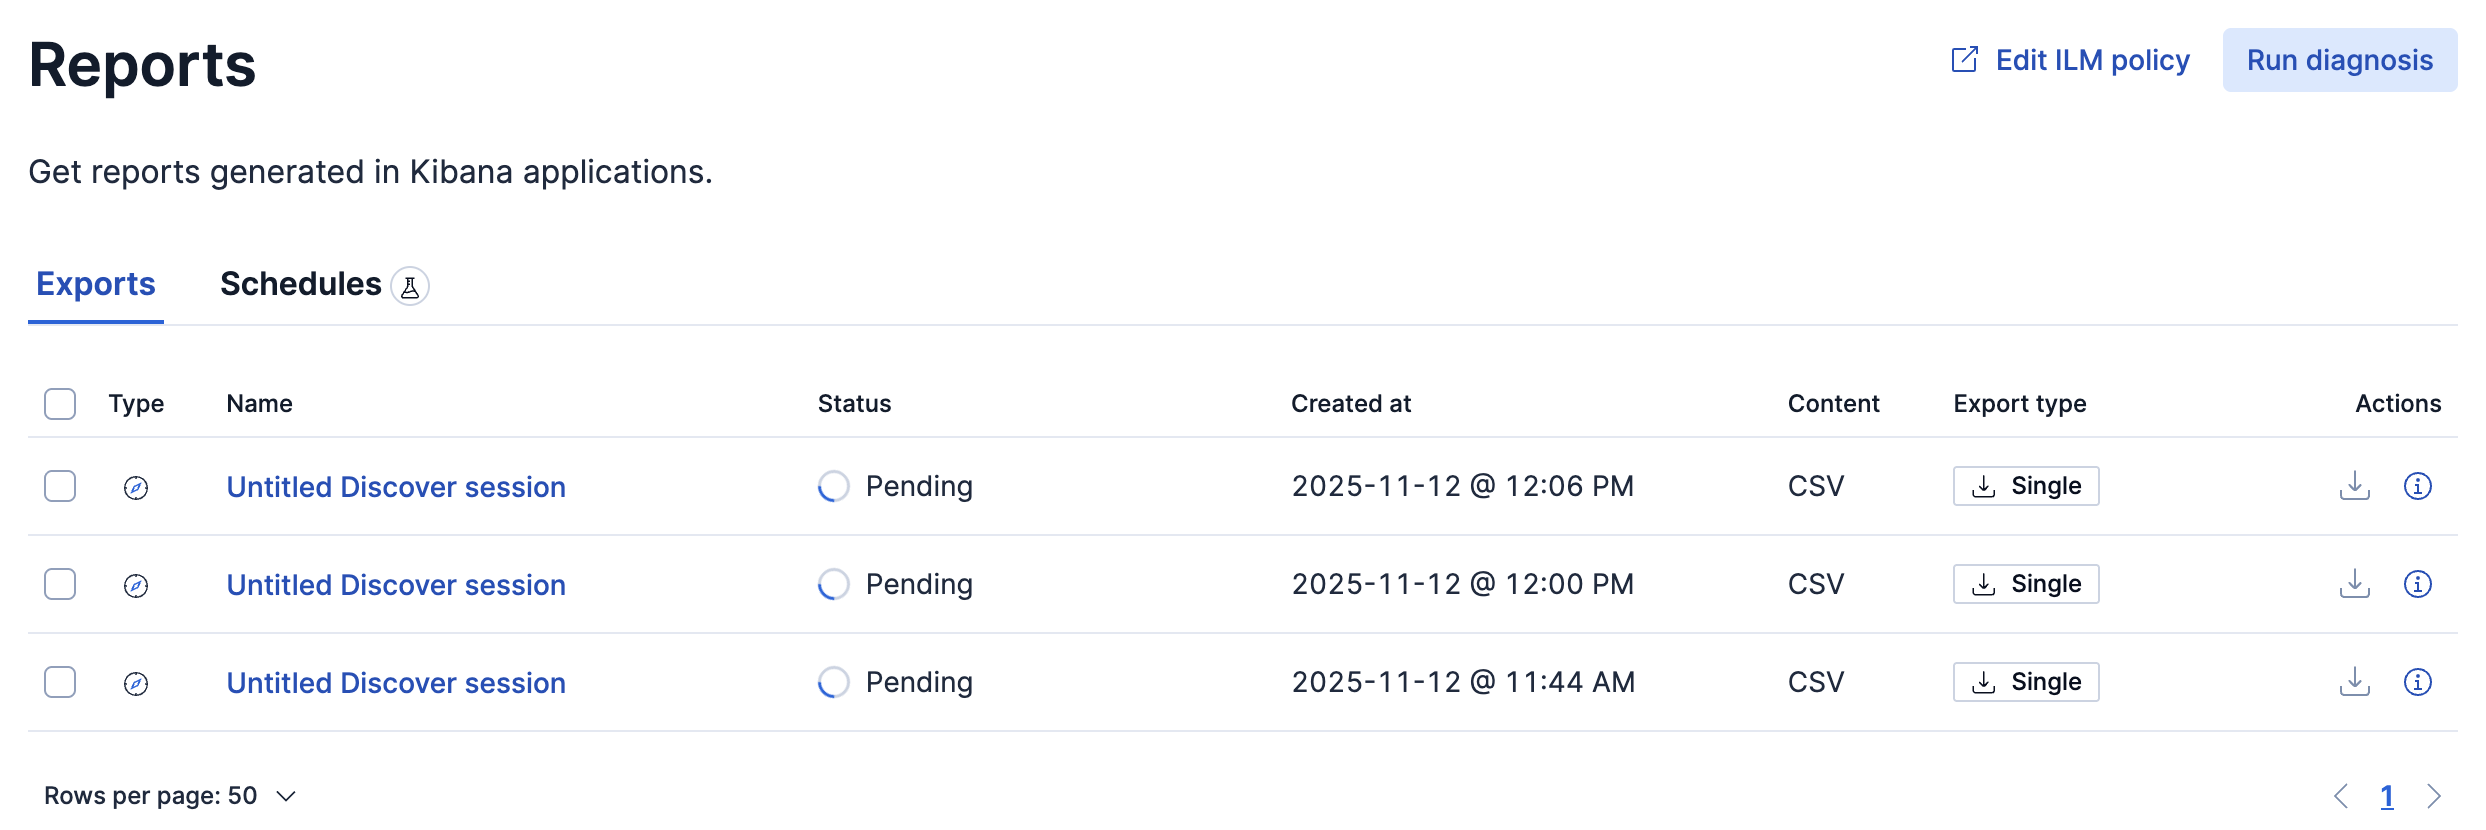Open the Edit ILM policy link
This screenshot has width=2486, height=830.
(2070, 61)
